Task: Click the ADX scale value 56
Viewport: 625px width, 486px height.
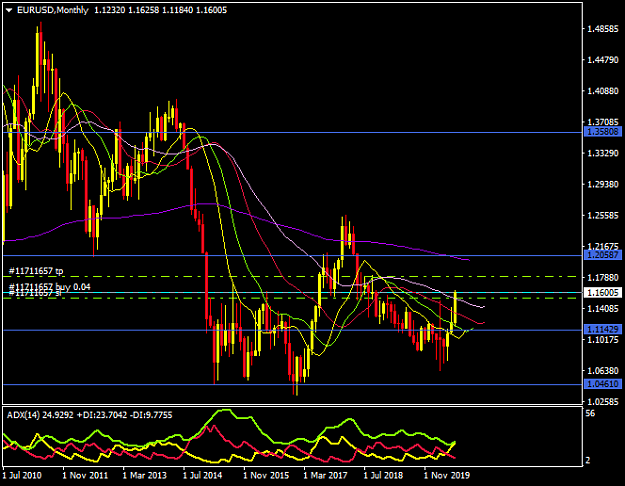Action: pyautogui.click(x=590, y=413)
